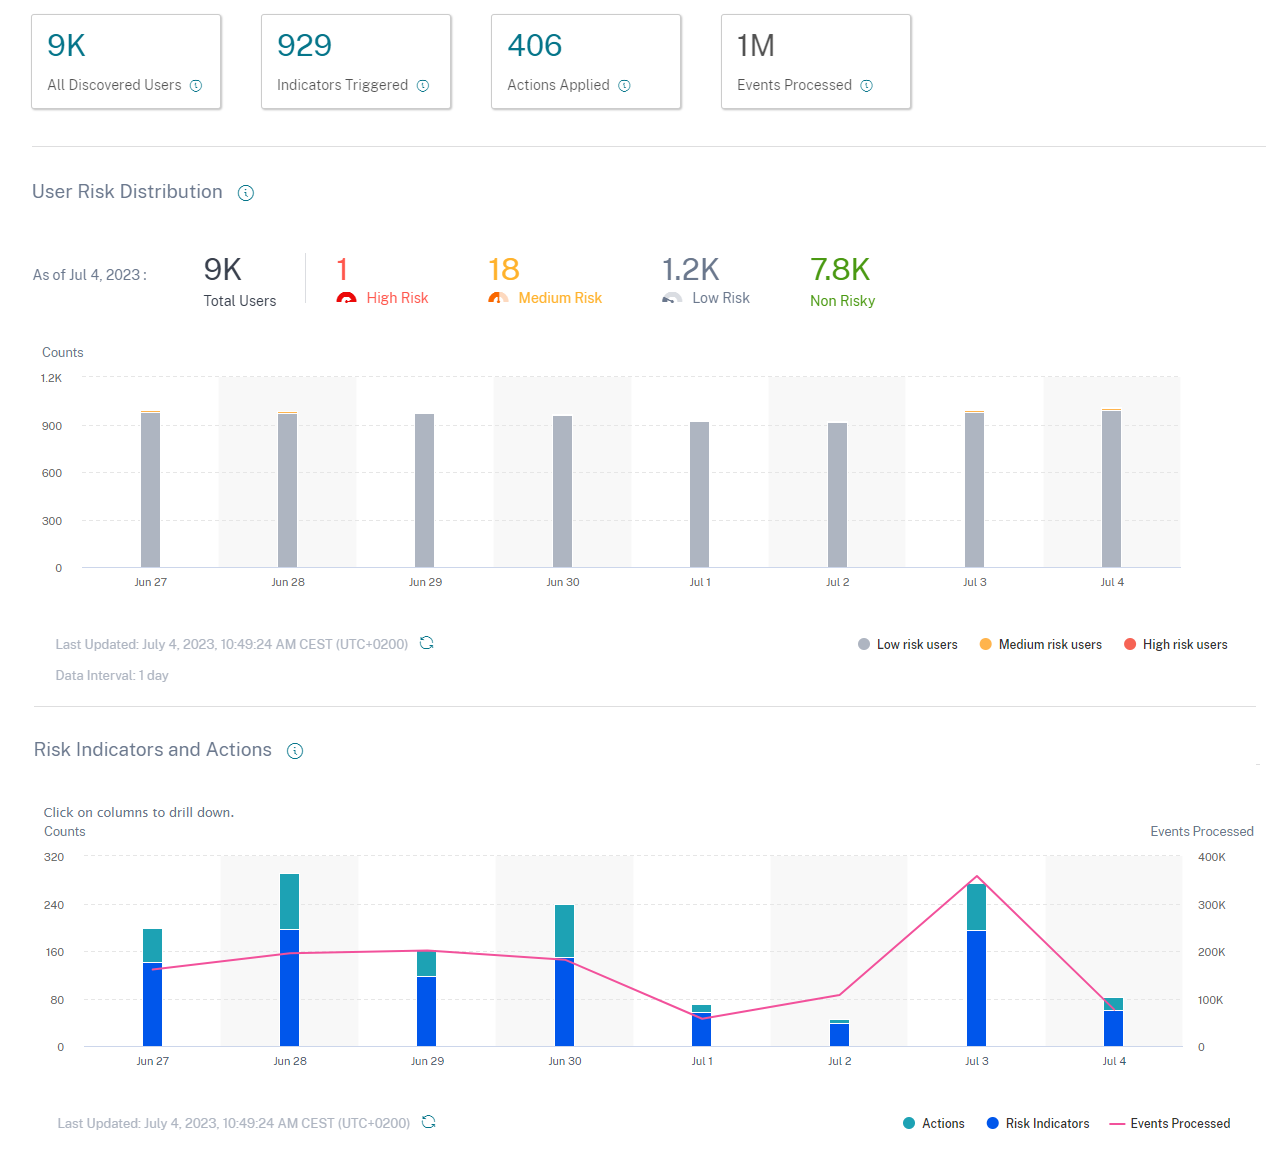
Task: Refresh the Risk Indicators and Actions chart
Action: (429, 1122)
